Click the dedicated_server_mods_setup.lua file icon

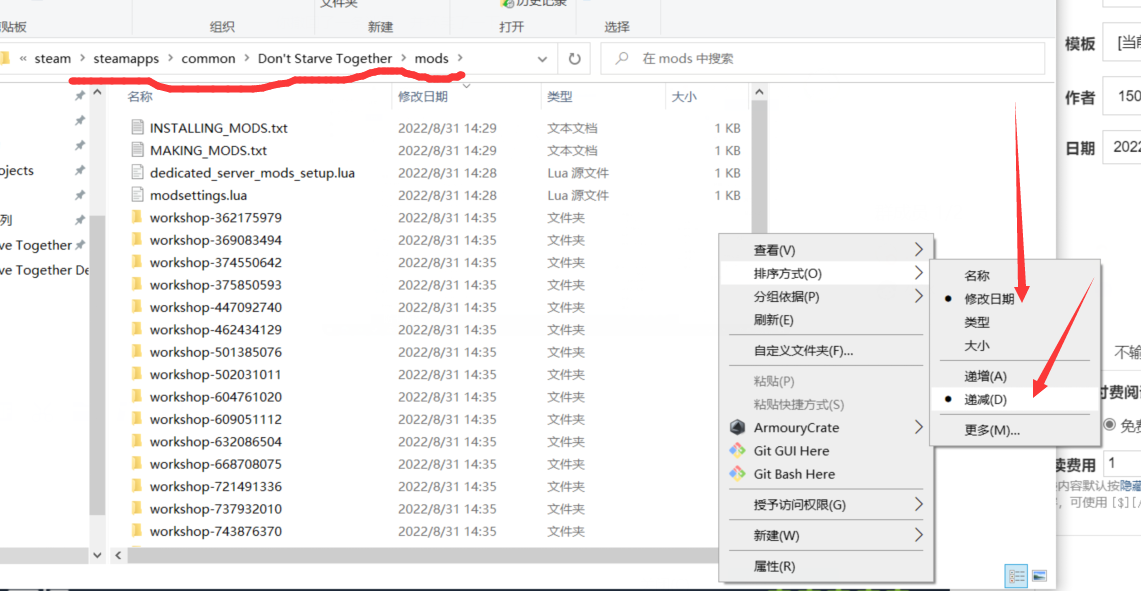(x=138, y=172)
